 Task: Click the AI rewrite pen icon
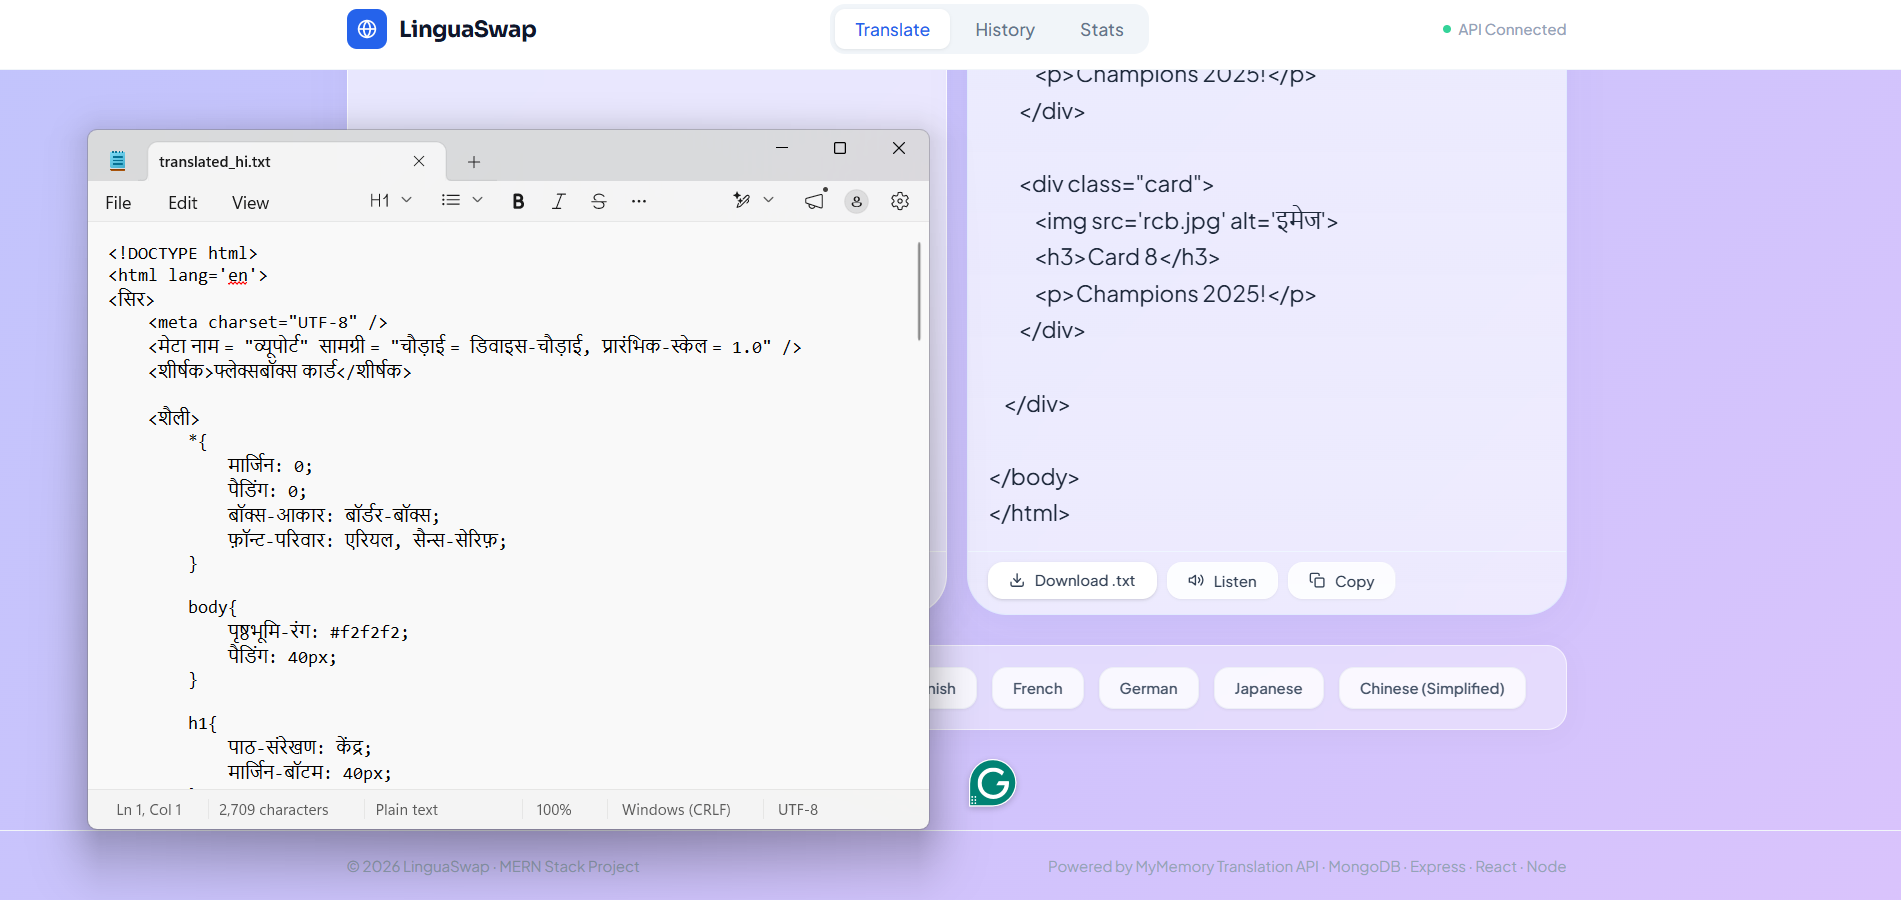tap(742, 201)
